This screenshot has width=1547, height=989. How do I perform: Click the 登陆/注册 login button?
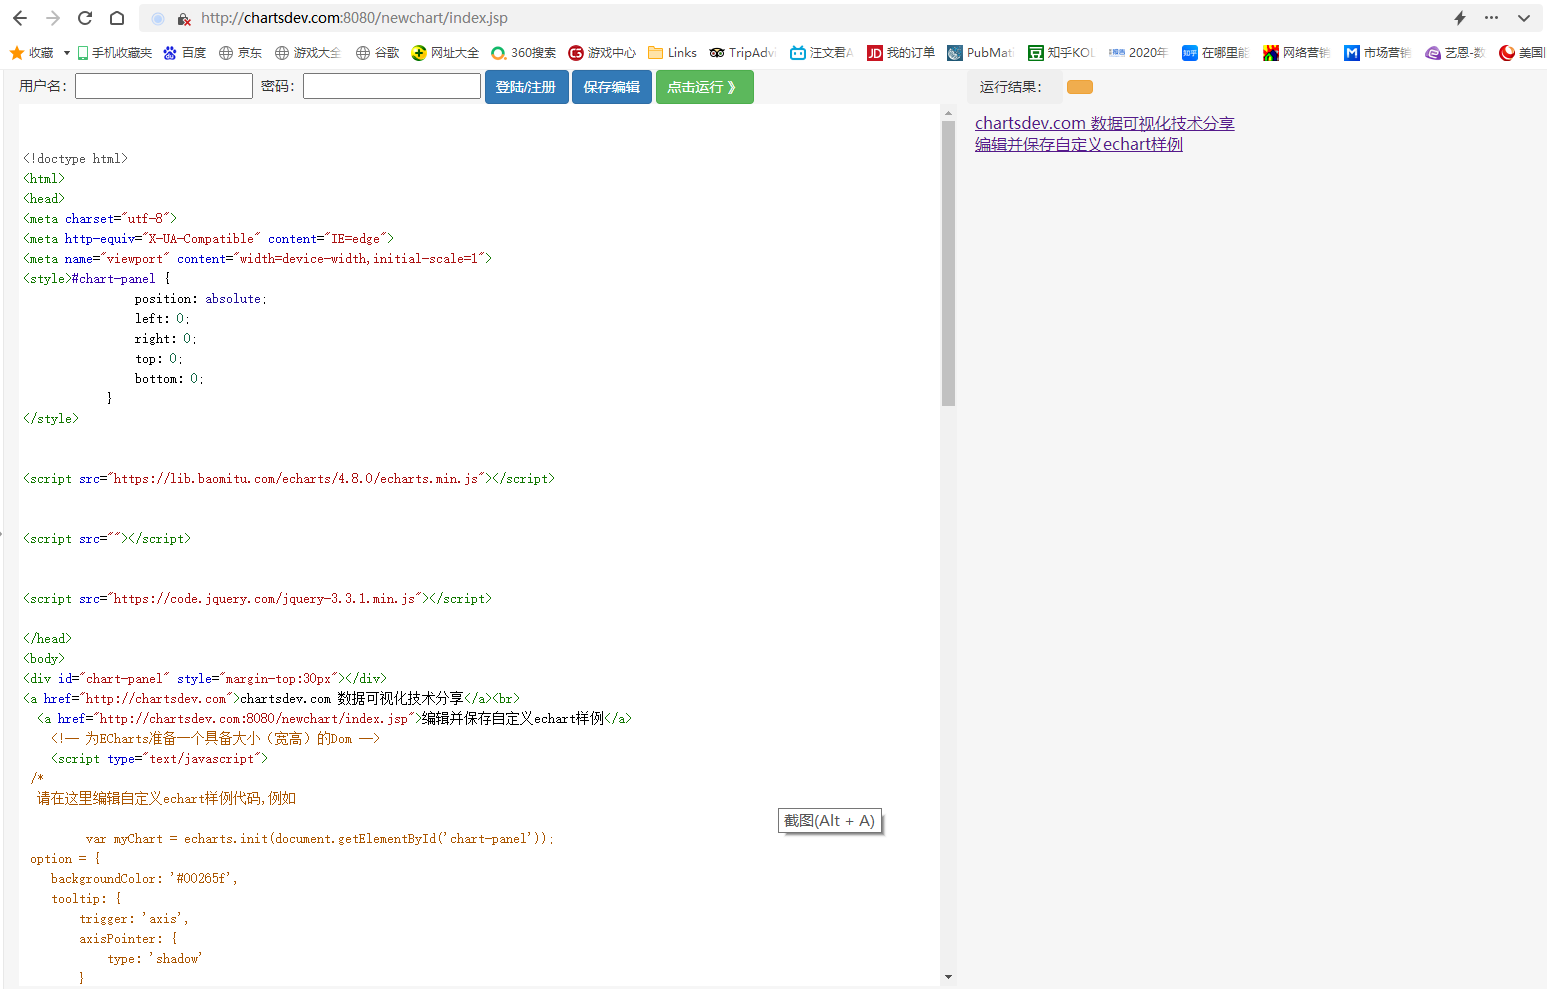click(527, 87)
